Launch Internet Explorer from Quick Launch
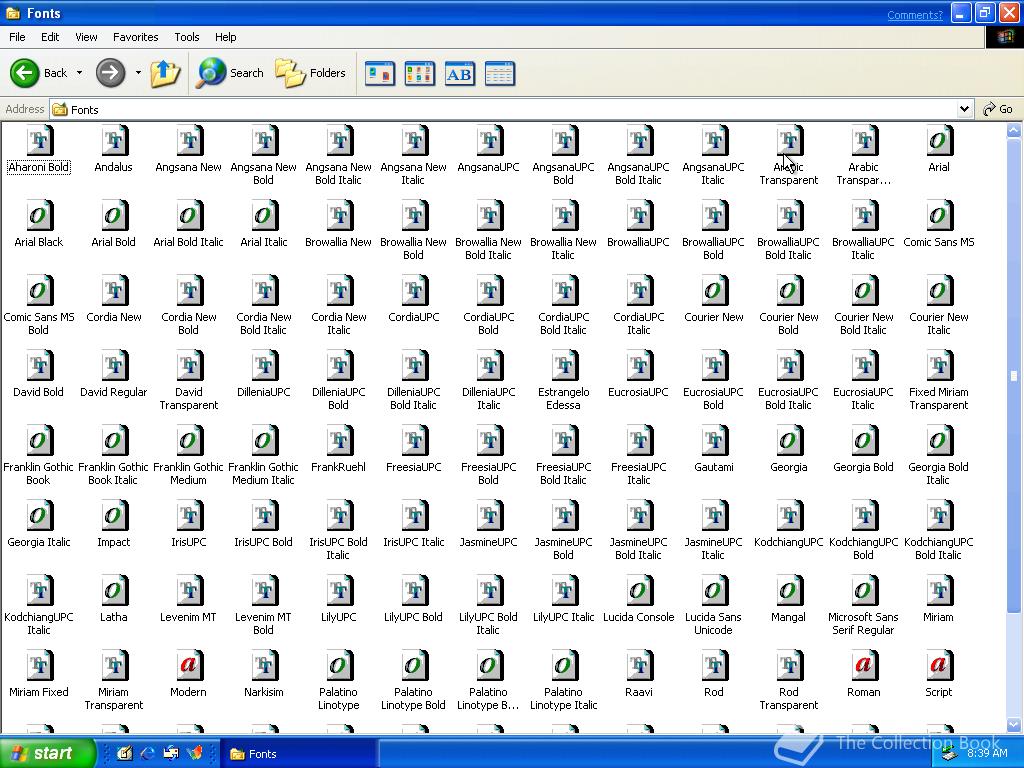1024x768 pixels. (148, 754)
